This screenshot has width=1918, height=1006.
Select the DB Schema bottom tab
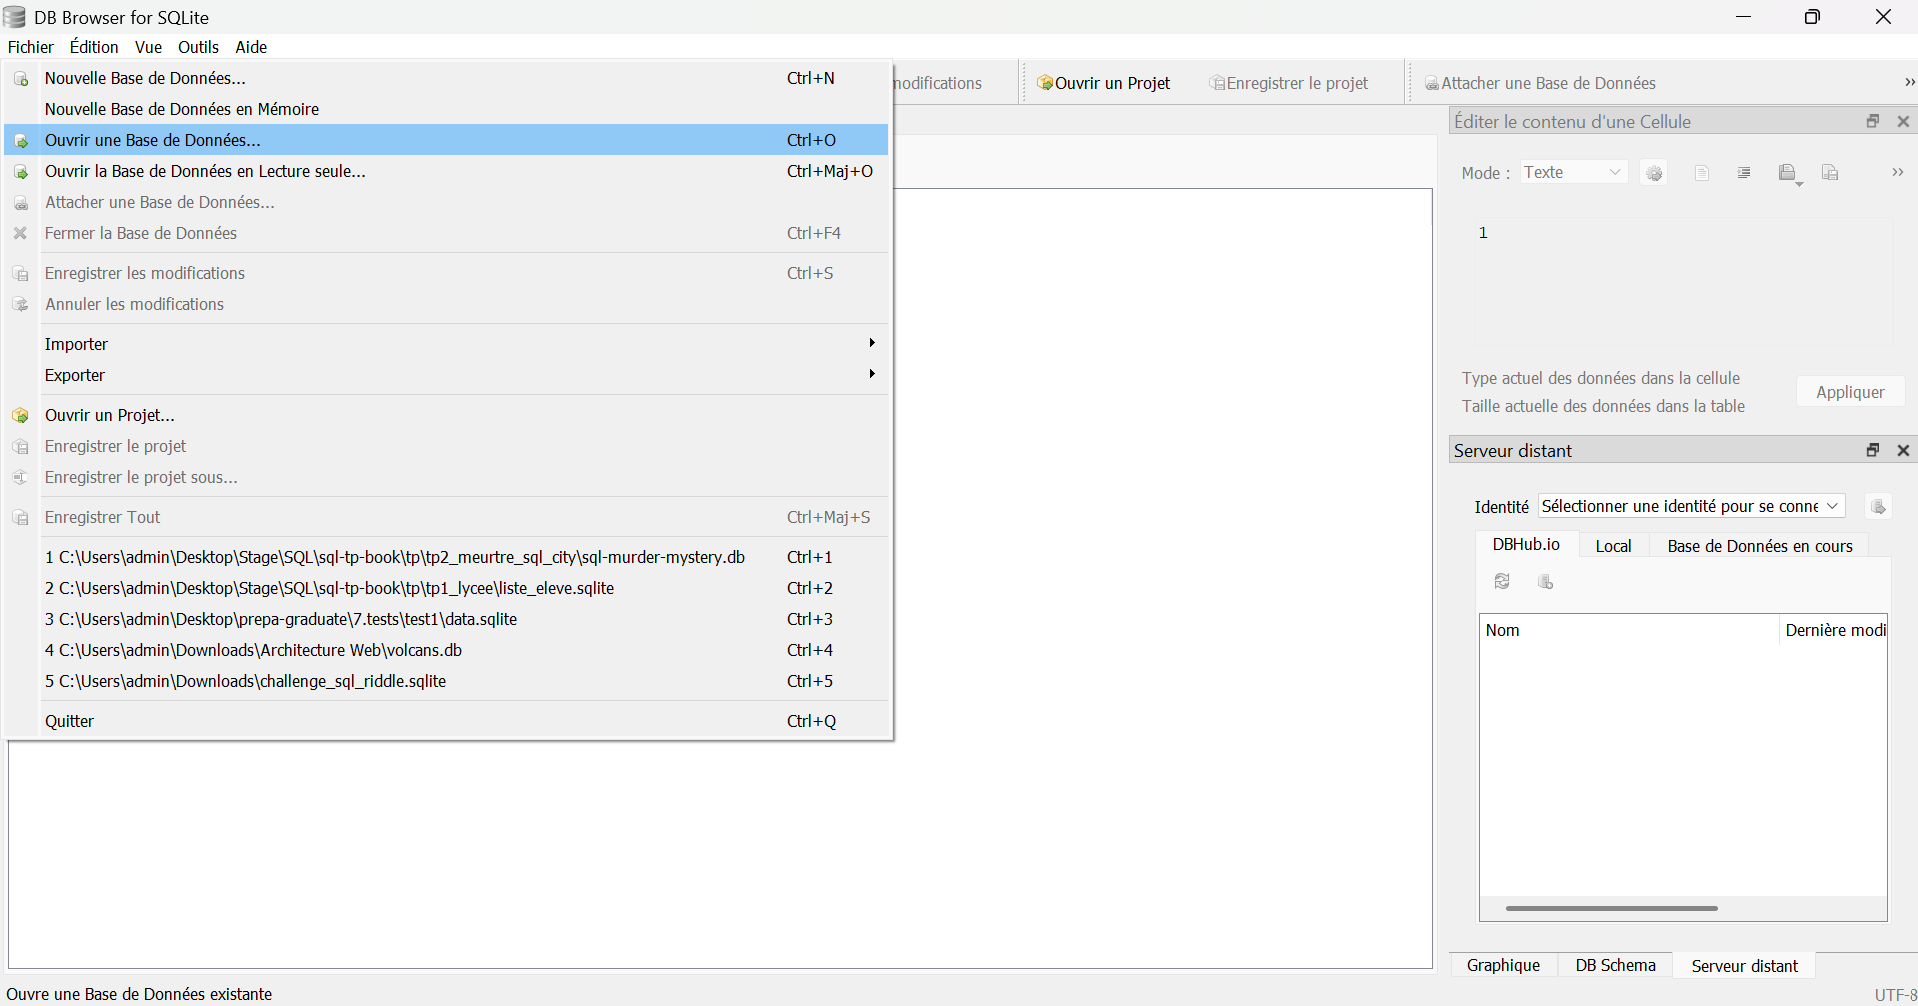pyautogui.click(x=1614, y=964)
